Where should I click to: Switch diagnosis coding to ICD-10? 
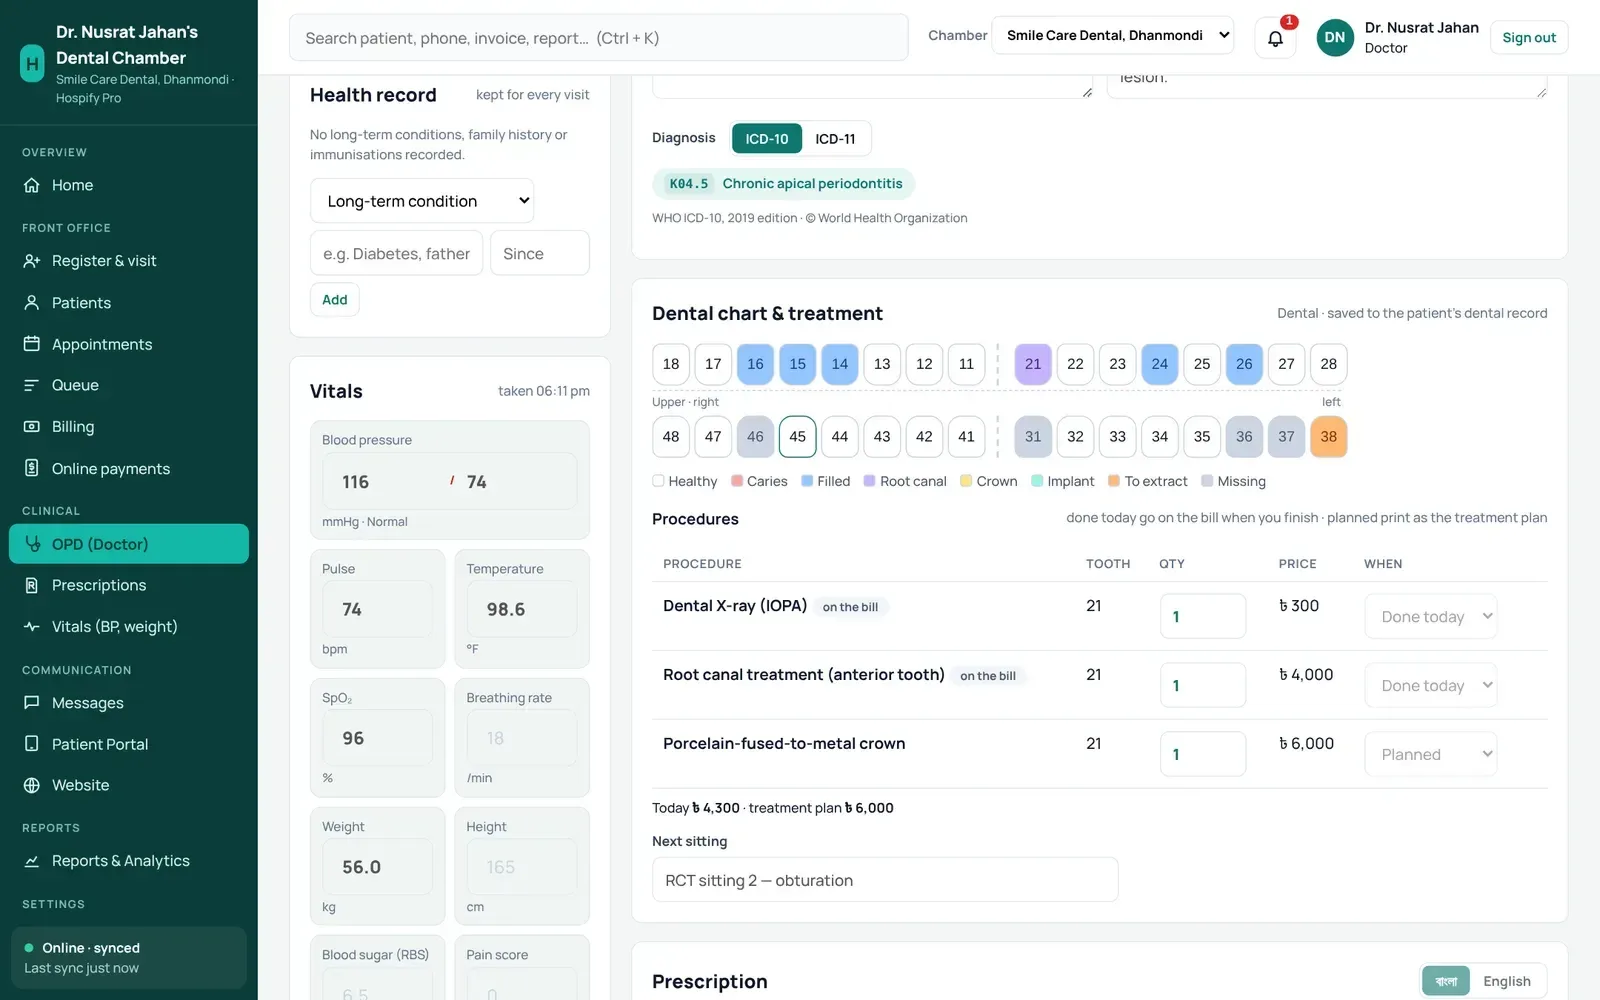tap(767, 139)
